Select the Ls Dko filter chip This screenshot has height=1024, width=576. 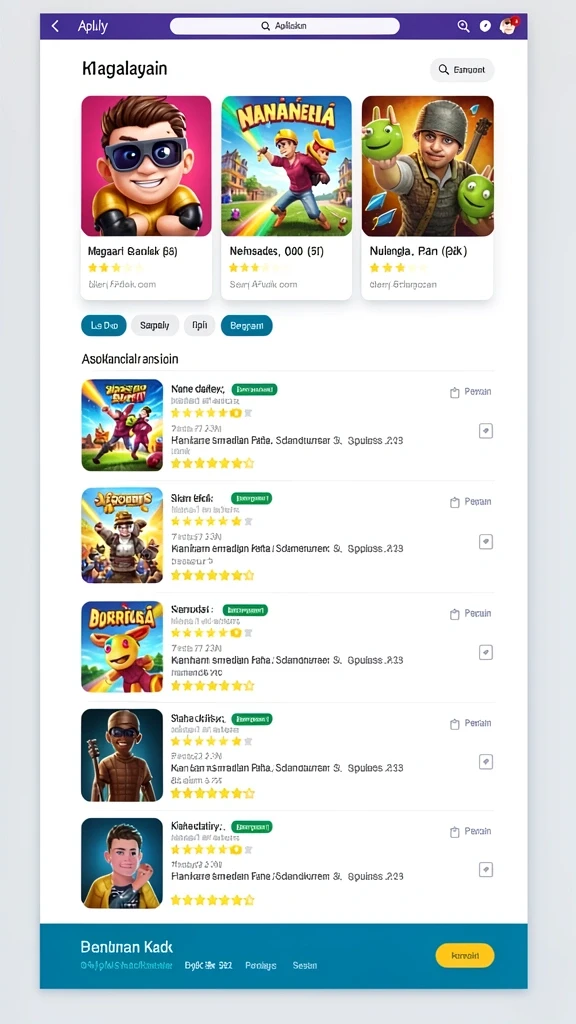[104, 325]
